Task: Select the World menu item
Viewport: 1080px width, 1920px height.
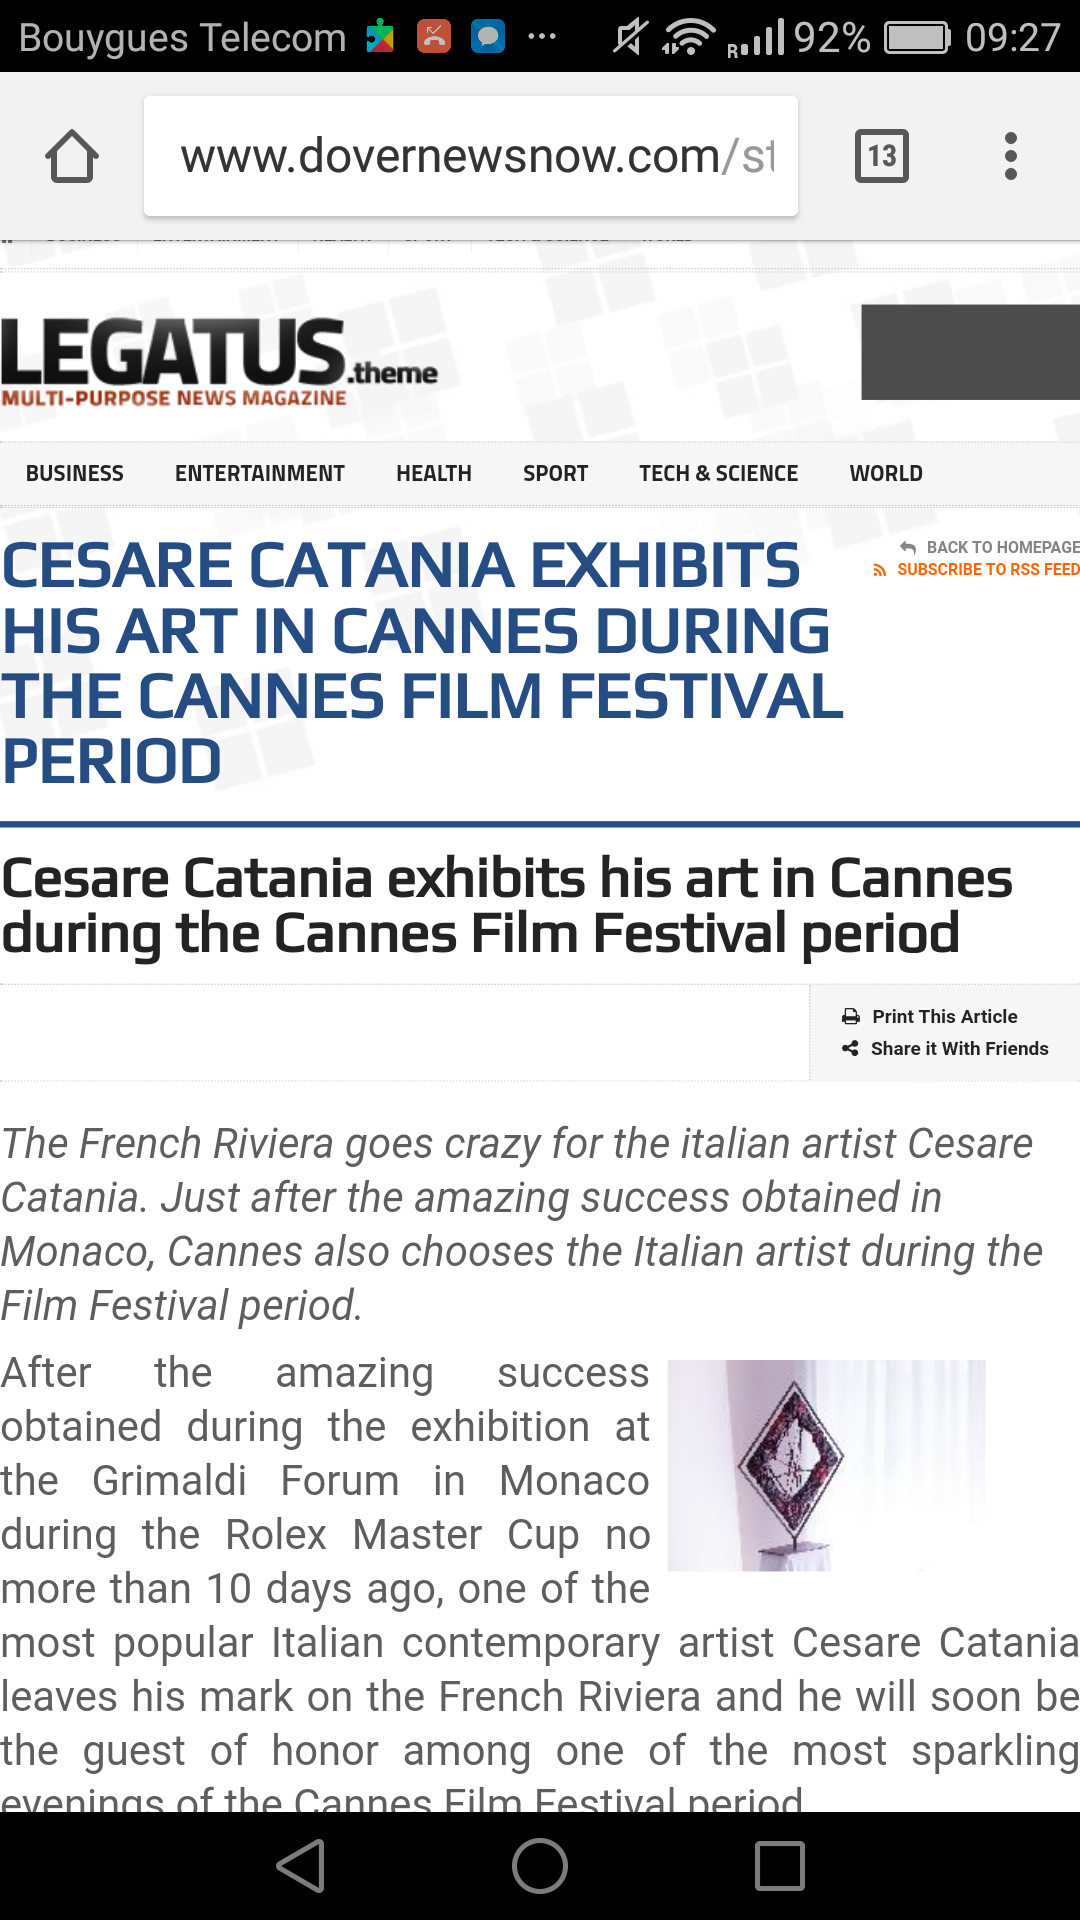Action: [x=886, y=474]
